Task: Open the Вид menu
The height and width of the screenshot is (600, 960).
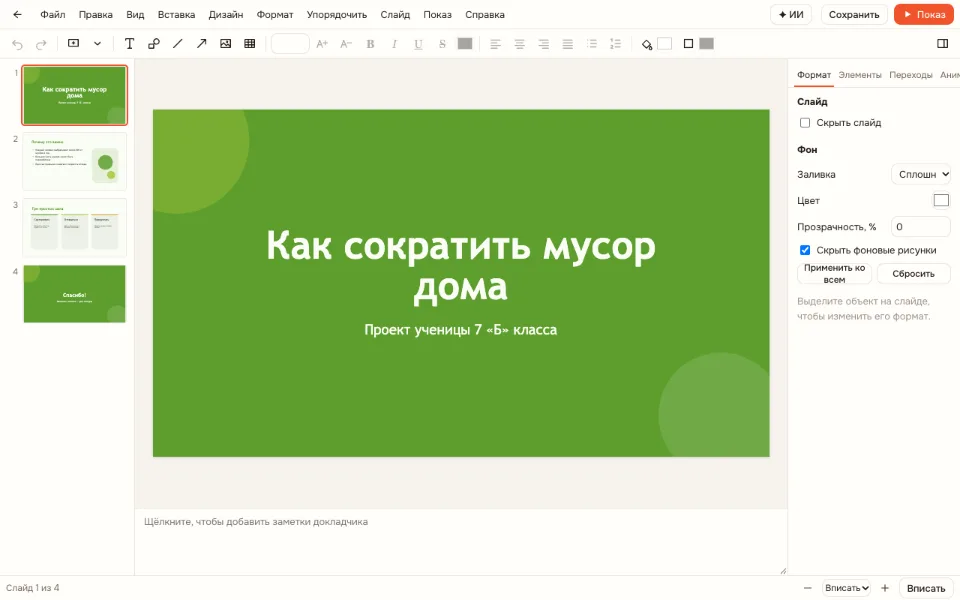Action: (x=135, y=15)
